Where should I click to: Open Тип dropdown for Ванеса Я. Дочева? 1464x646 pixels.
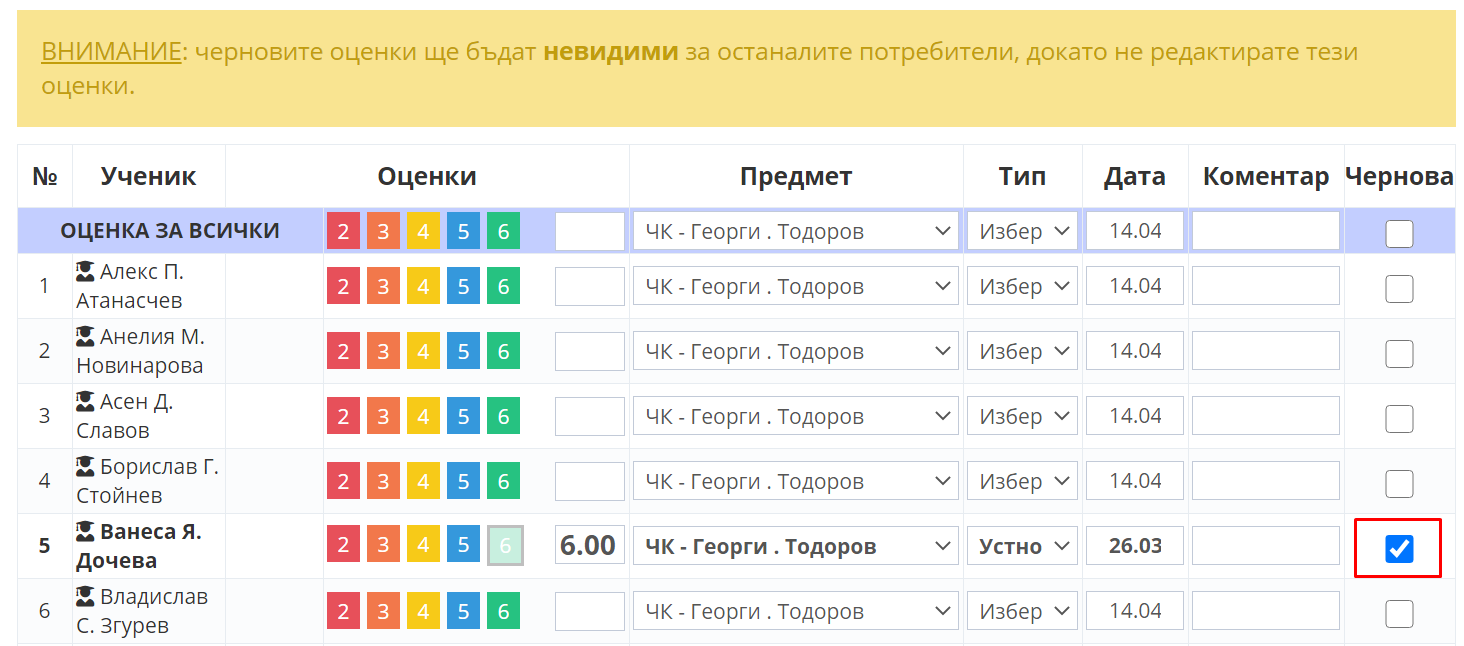pos(1022,547)
